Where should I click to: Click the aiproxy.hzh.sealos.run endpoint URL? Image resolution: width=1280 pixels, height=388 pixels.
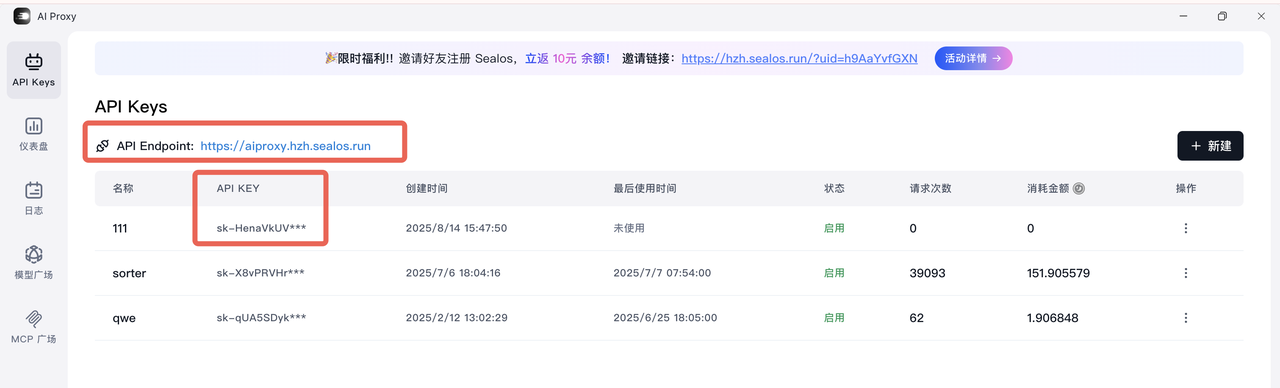tap(285, 146)
